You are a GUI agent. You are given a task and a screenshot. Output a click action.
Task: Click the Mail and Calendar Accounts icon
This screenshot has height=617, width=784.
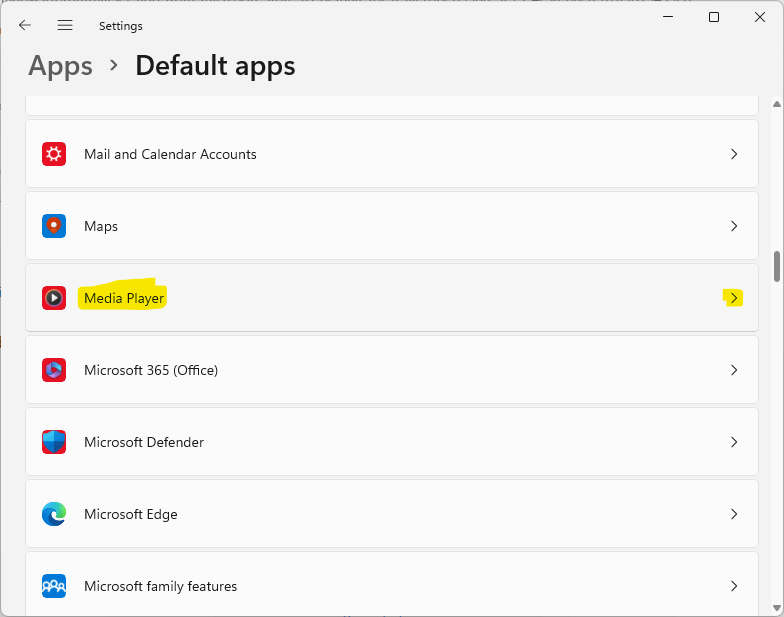click(x=54, y=154)
